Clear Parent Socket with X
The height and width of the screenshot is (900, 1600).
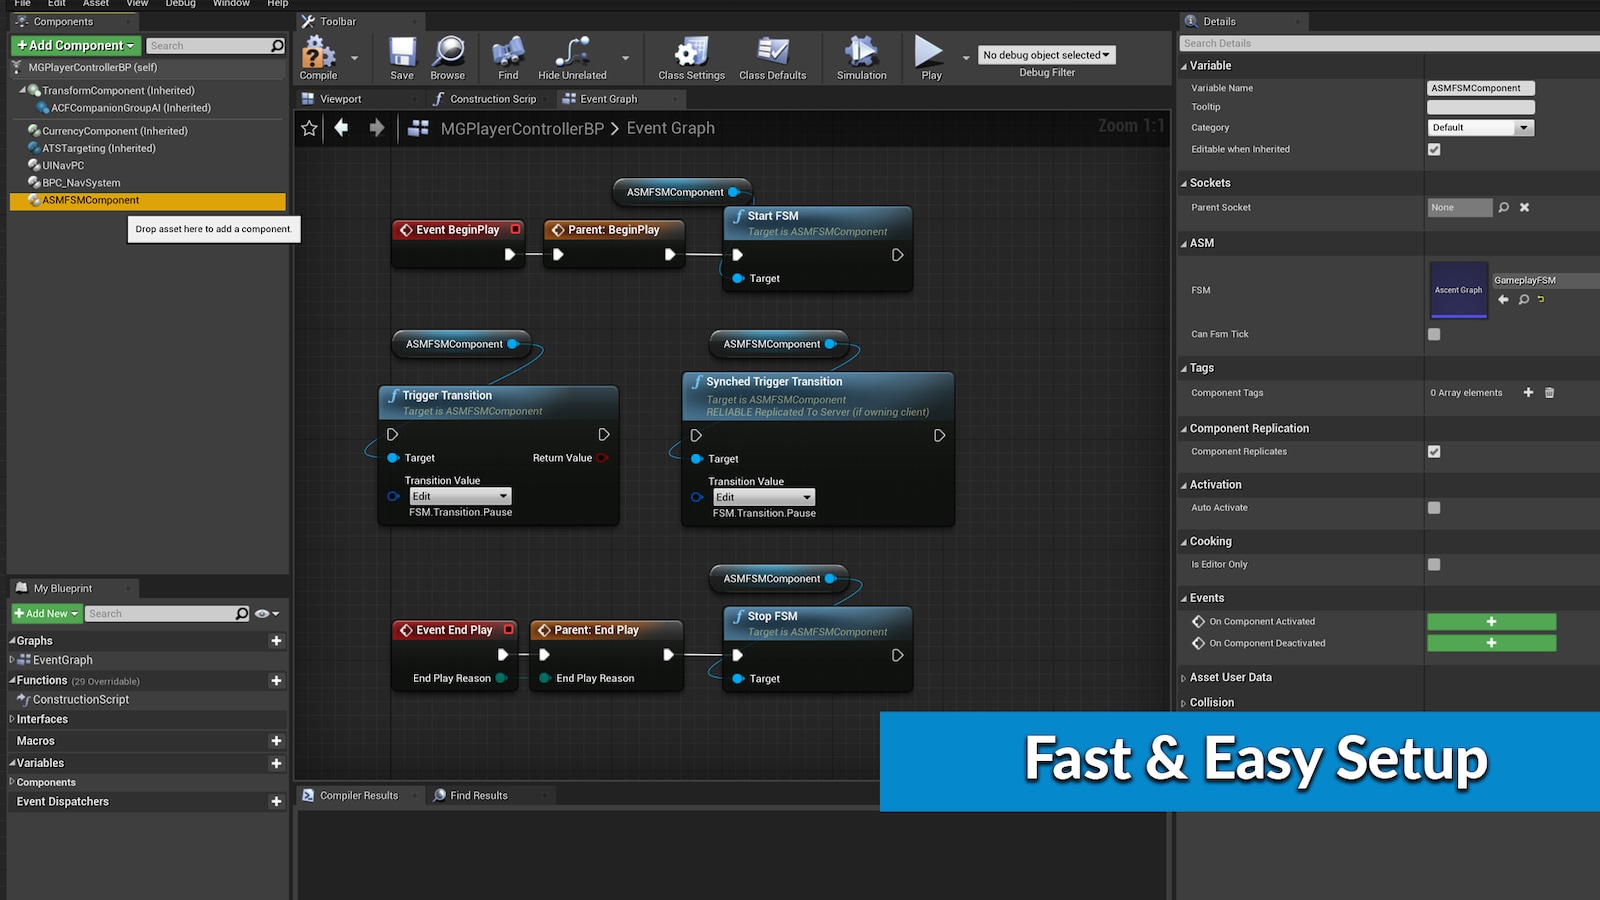[1524, 207]
